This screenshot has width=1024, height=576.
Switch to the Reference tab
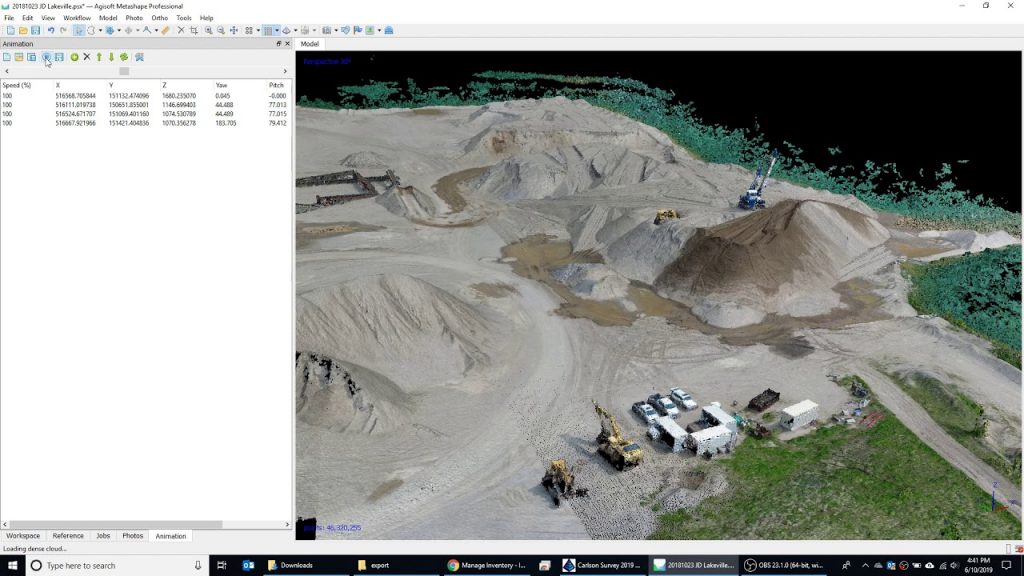tap(68, 535)
